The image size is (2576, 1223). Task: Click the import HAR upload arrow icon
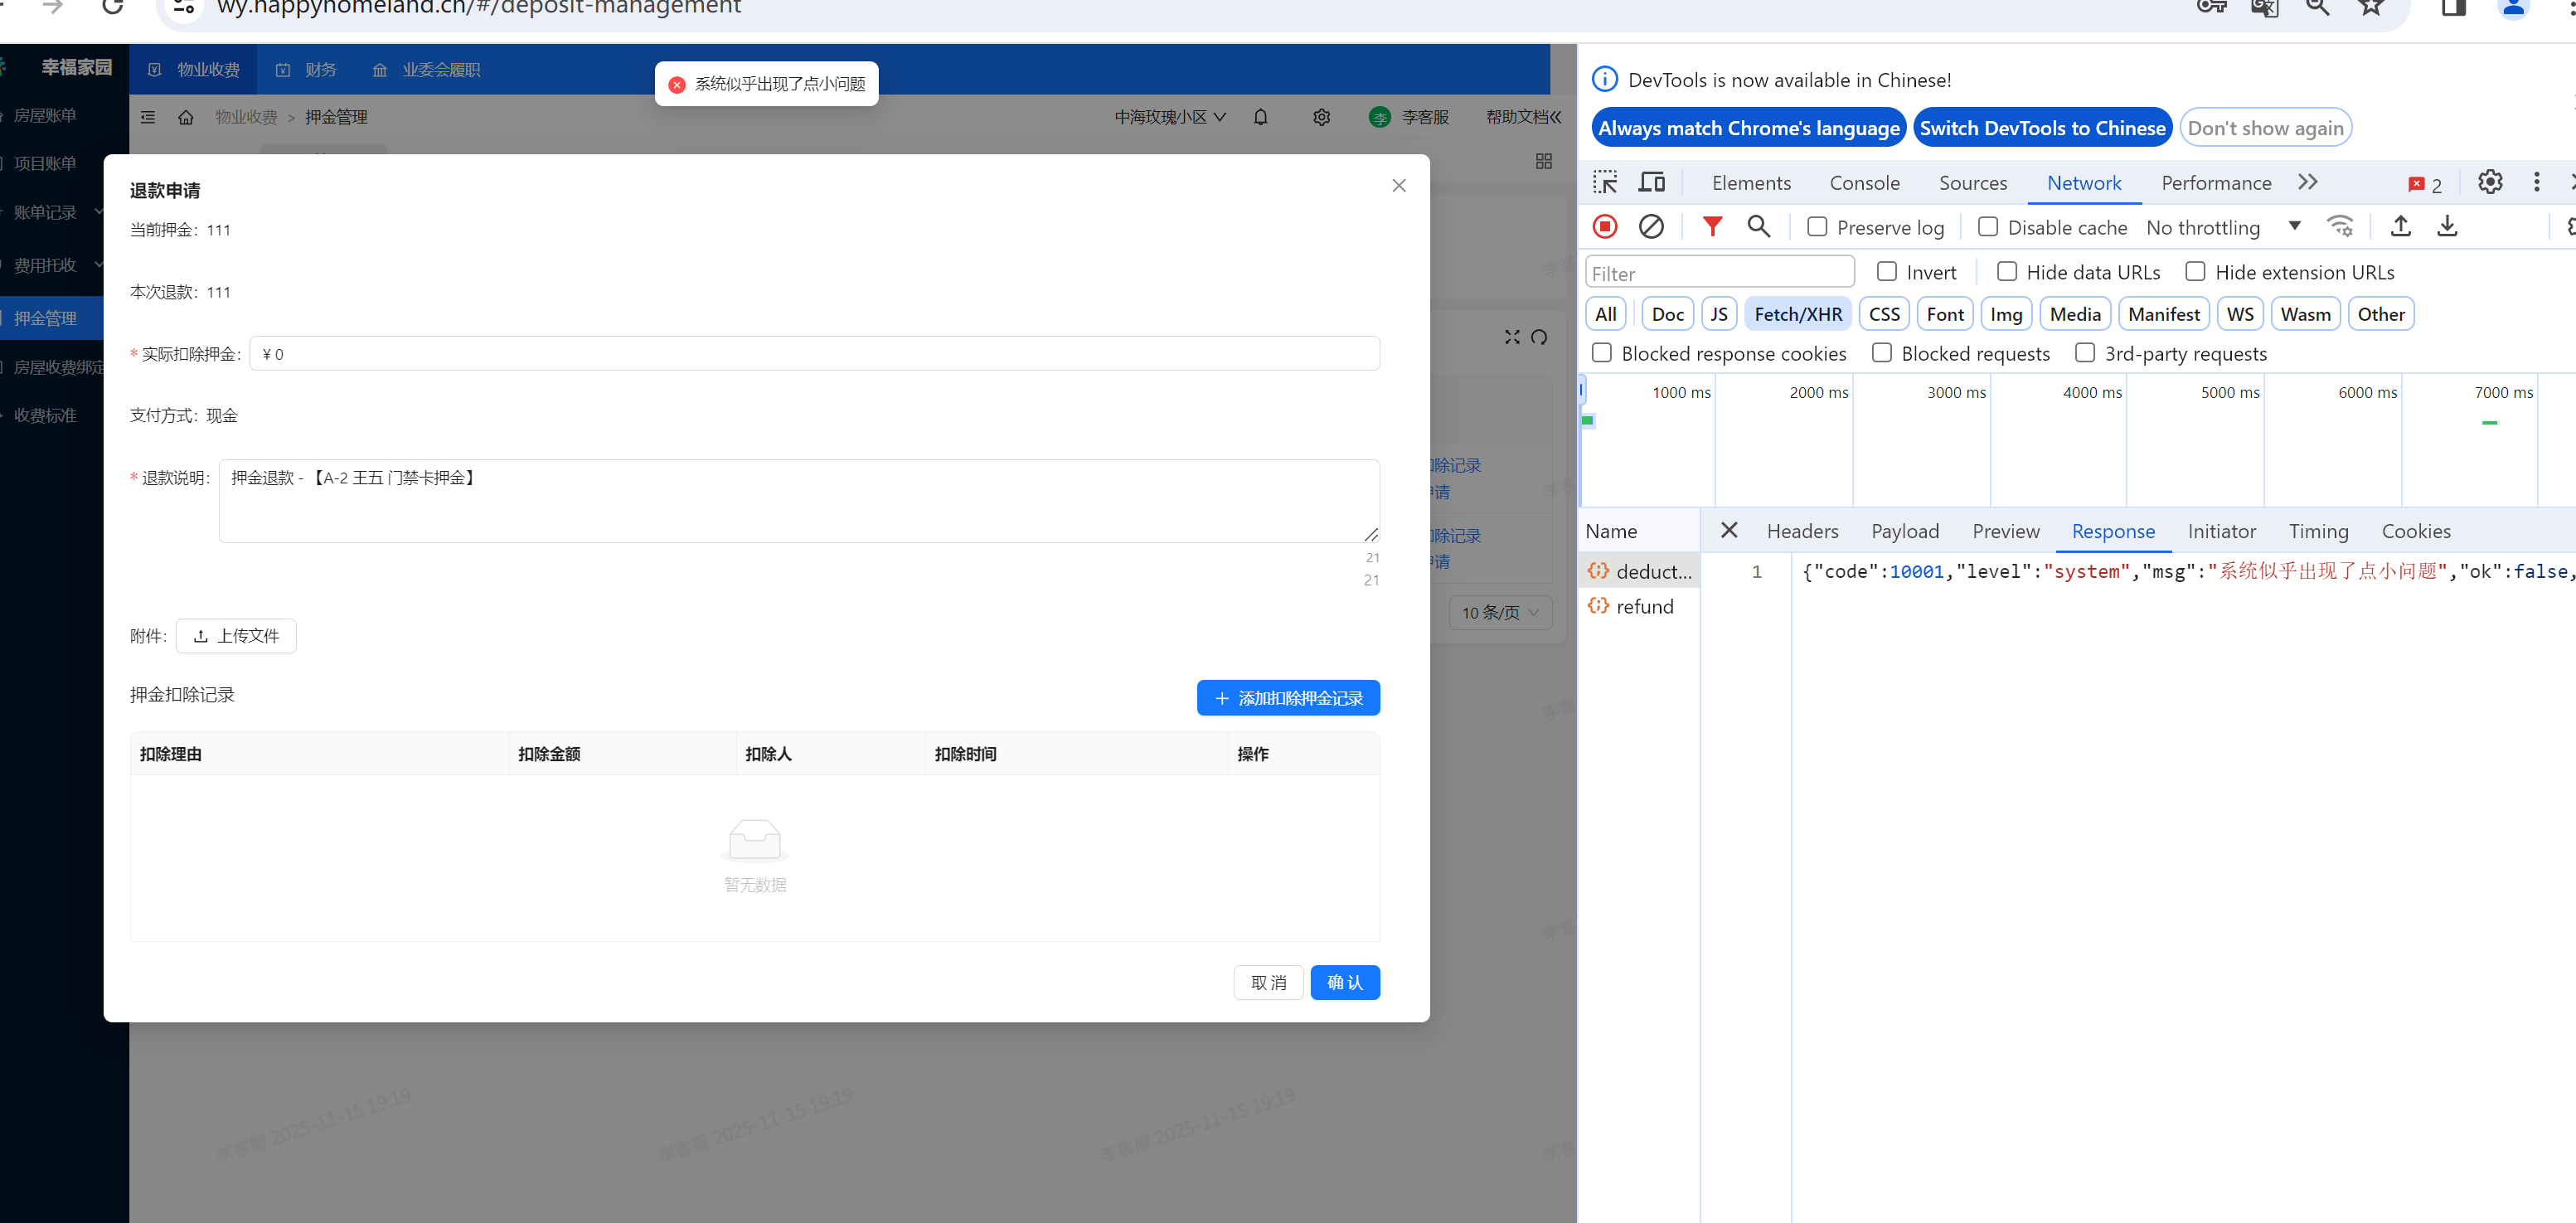point(2400,227)
